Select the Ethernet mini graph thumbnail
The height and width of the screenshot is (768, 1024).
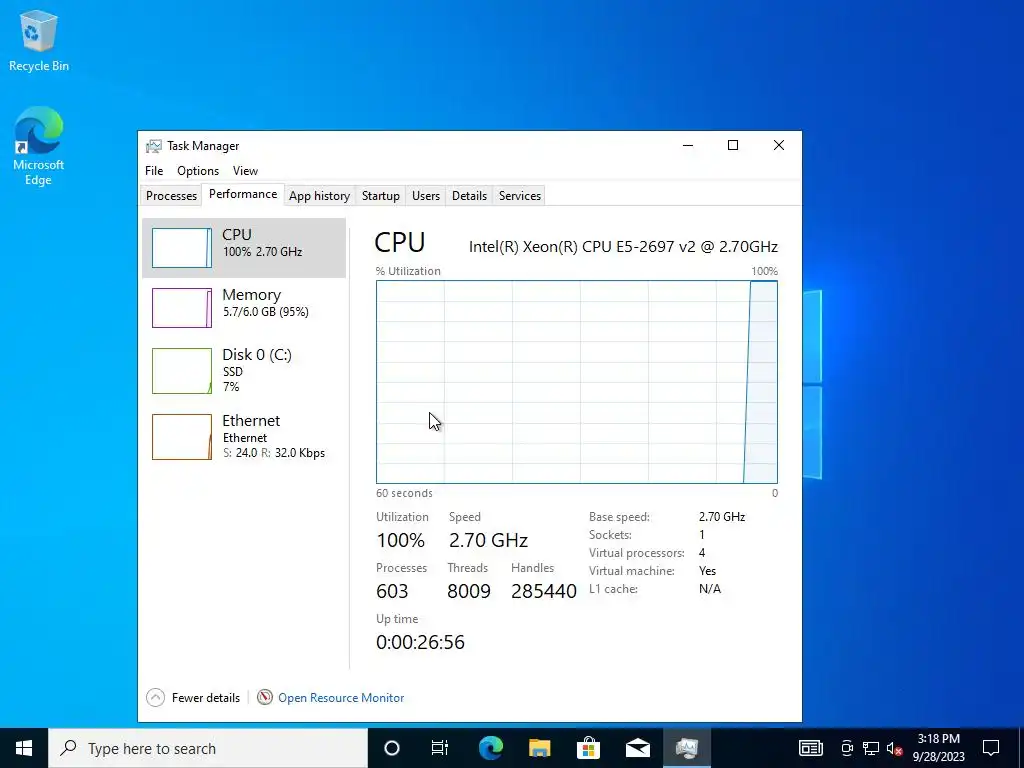pyautogui.click(x=182, y=437)
